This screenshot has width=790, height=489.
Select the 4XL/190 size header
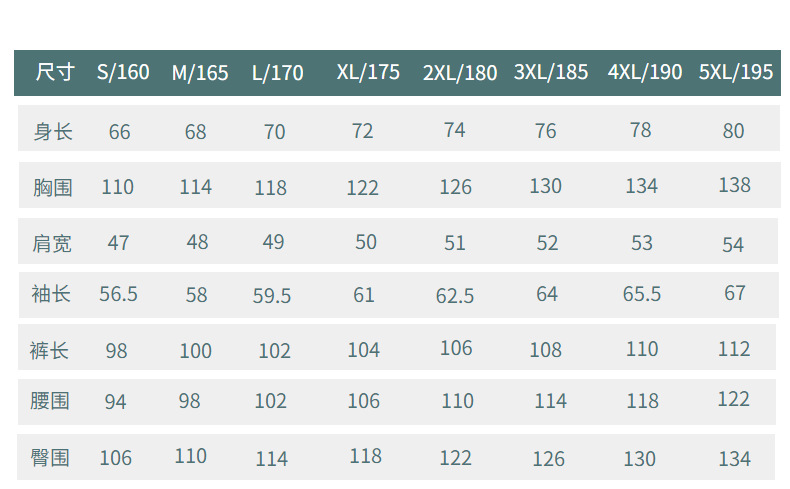point(645,72)
